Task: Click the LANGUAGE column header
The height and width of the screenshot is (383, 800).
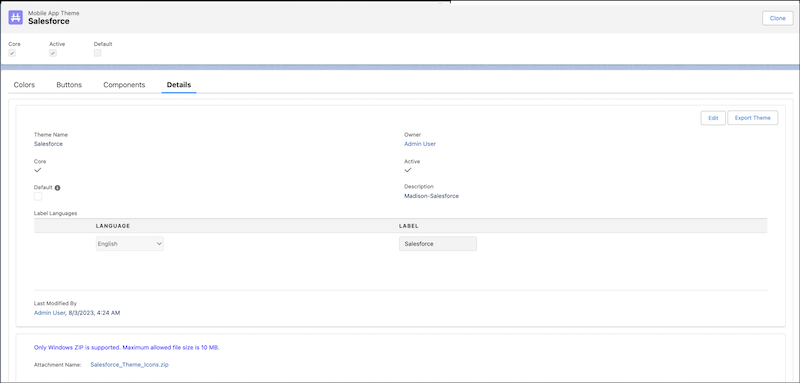Action: tap(113, 225)
